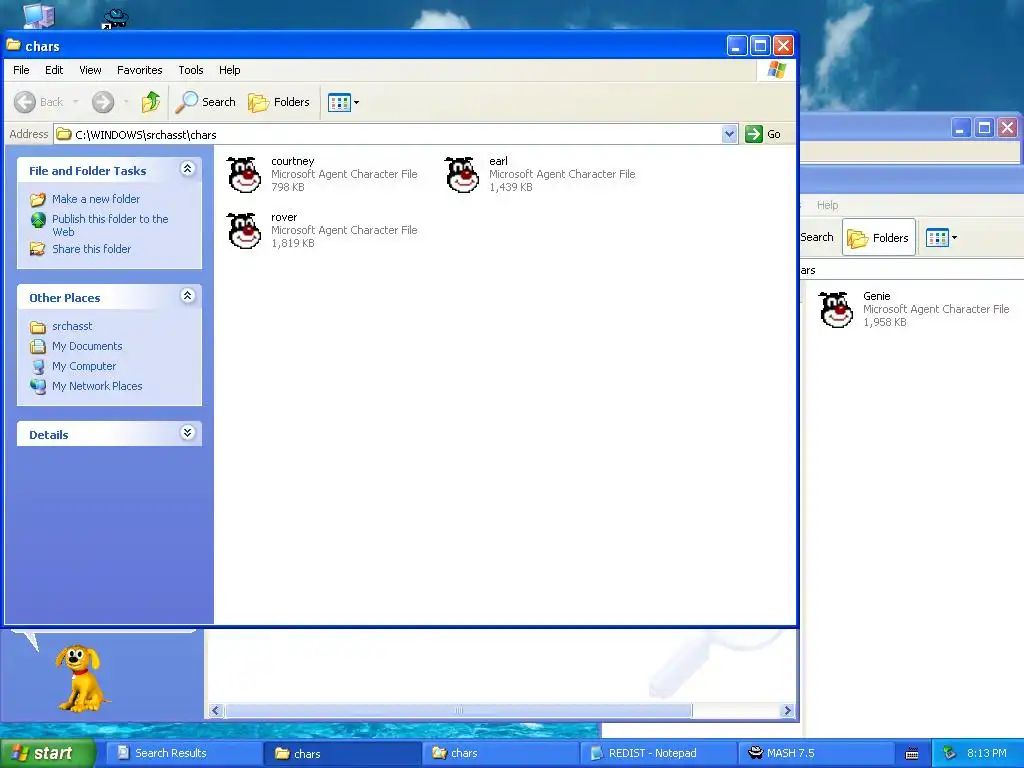Collapse the File and Folder Tasks panel
Image resolution: width=1024 pixels, height=768 pixels.
(x=187, y=169)
